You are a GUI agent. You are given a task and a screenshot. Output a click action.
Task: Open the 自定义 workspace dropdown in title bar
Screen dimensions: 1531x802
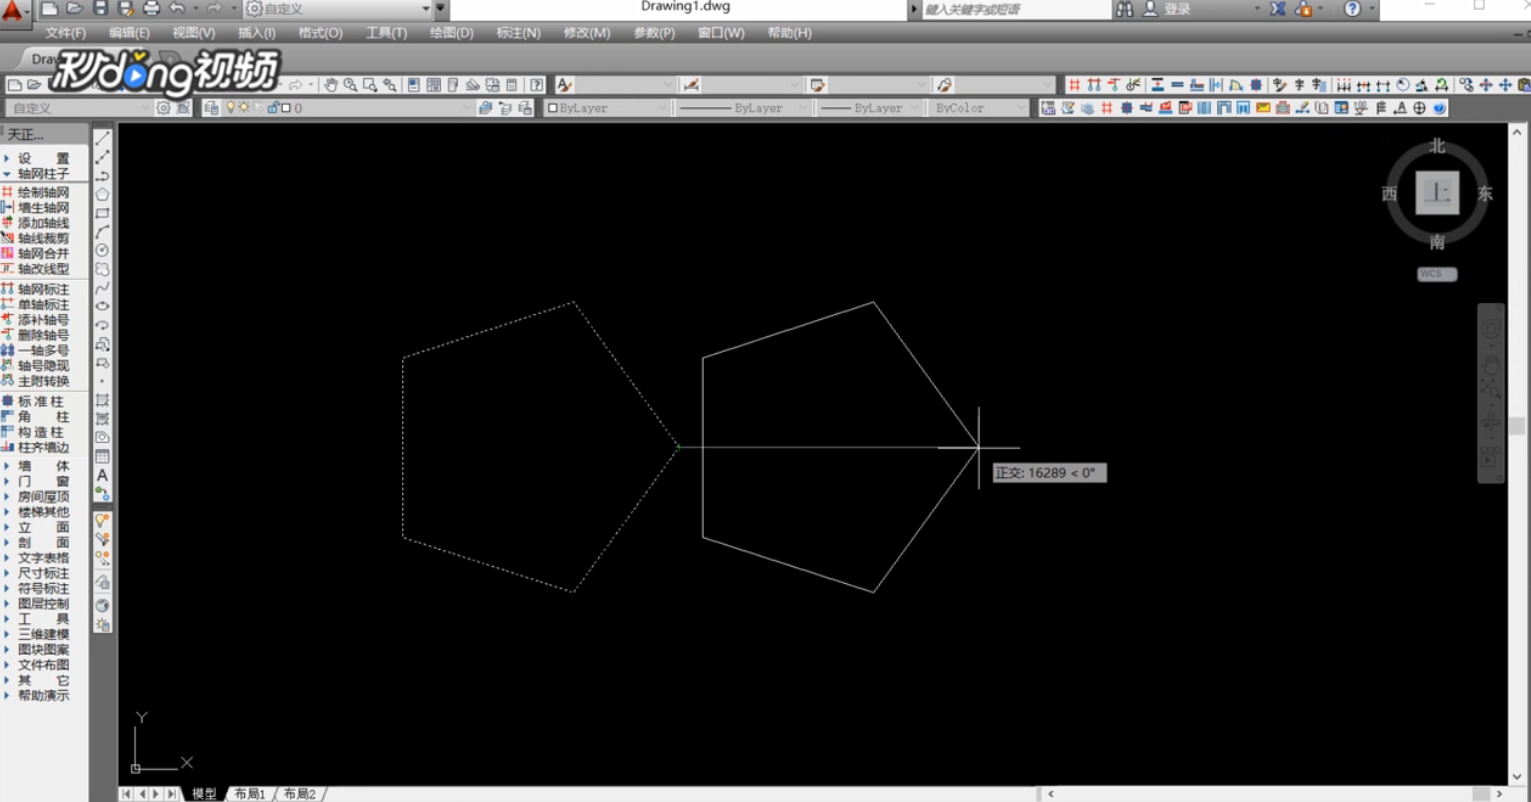(x=337, y=9)
